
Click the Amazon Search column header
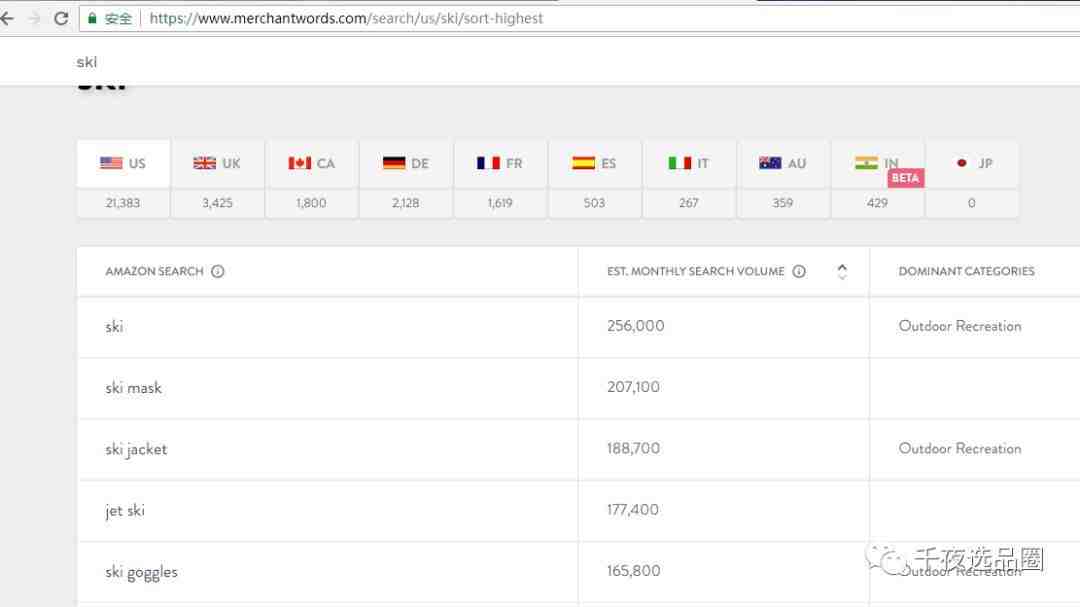154,271
